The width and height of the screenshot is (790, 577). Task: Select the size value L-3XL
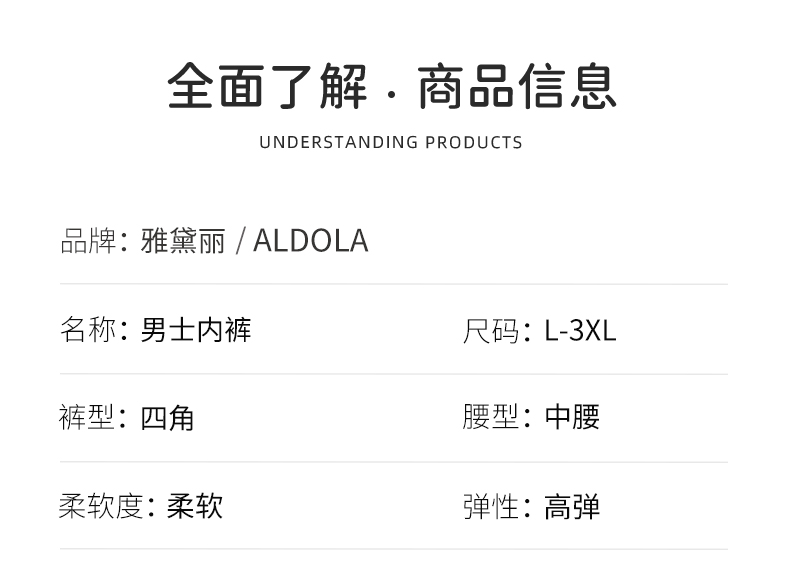click(x=580, y=330)
